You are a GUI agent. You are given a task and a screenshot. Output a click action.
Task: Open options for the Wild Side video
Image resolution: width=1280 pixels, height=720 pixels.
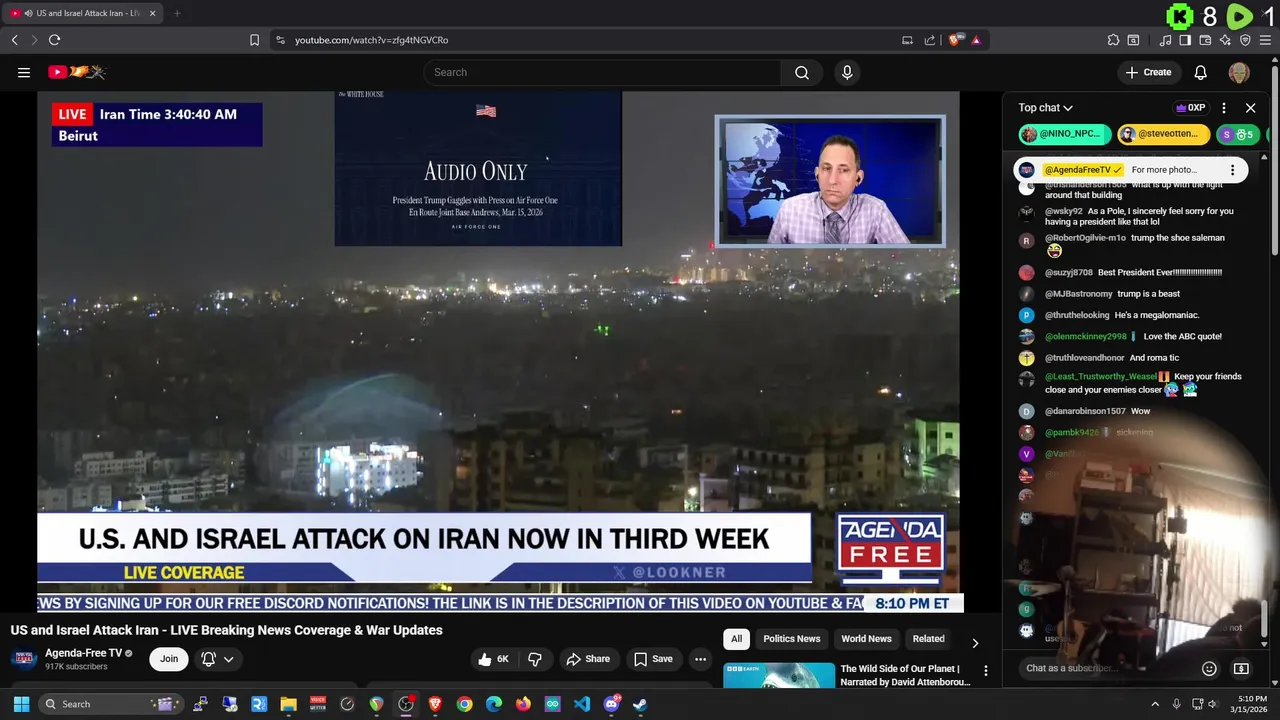pos(985,671)
